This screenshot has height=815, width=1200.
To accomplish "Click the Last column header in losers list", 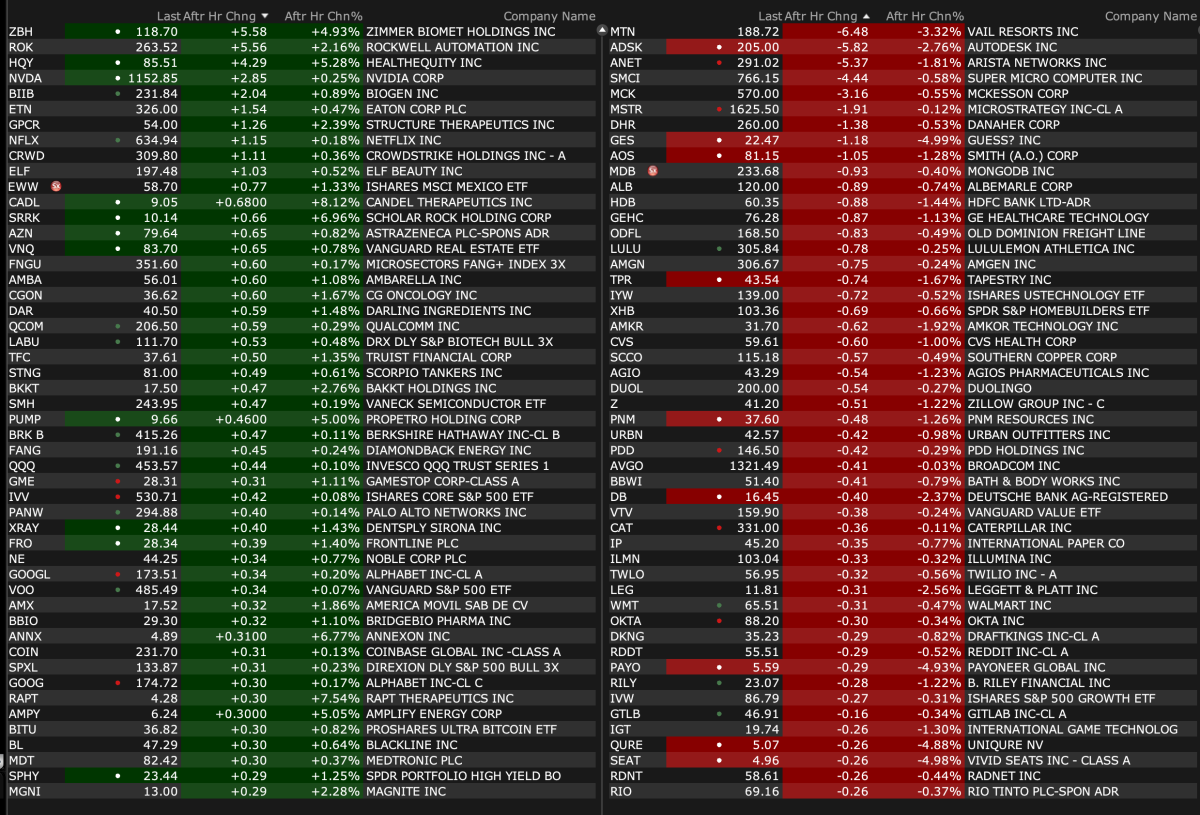I will (x=769, y=16).
